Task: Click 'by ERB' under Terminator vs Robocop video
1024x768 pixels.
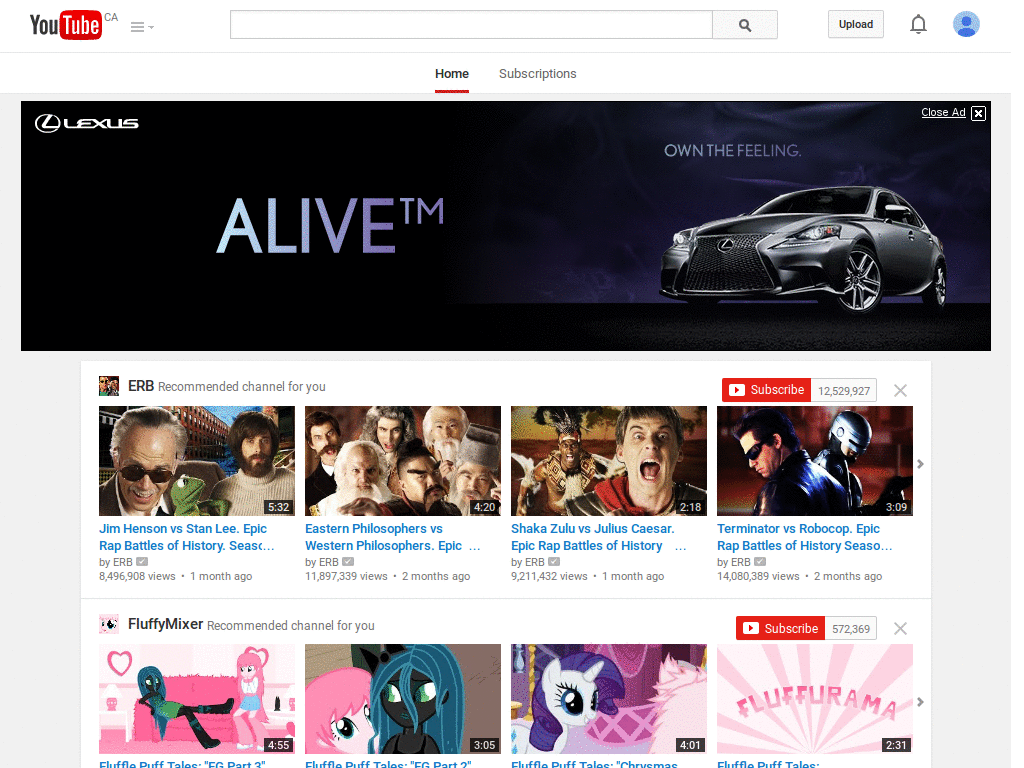Action: pyautogui.click(x=734, y=562)
